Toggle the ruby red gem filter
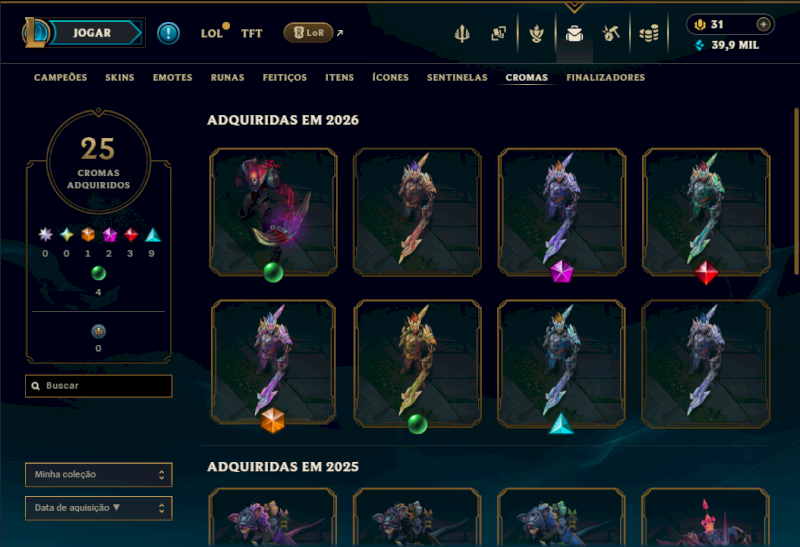This screenshot has height=547, width=800. point(131,234)
